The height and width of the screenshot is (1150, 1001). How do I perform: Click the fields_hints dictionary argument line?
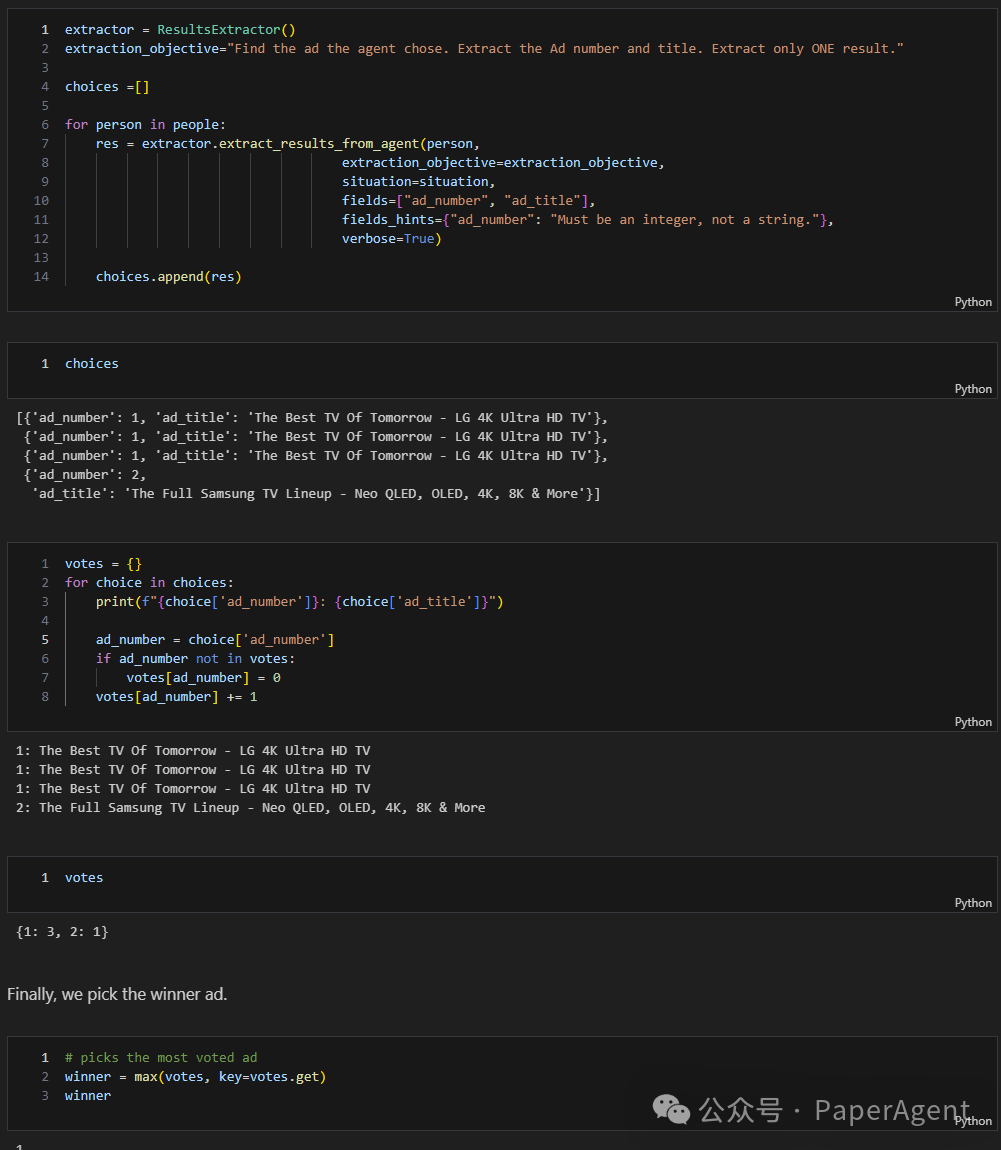(587, 220)
